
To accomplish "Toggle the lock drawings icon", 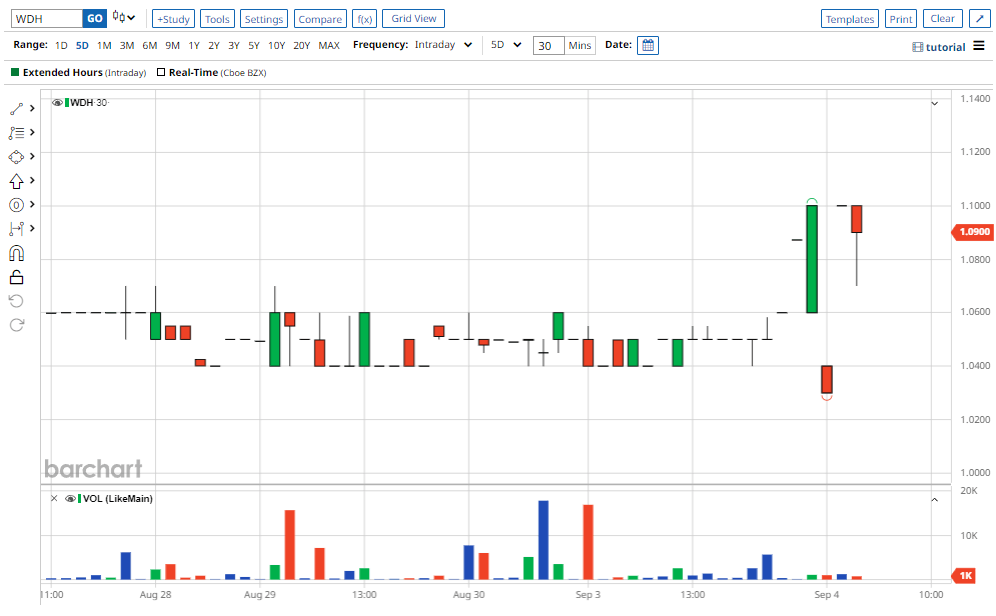I will click(17, 278).
